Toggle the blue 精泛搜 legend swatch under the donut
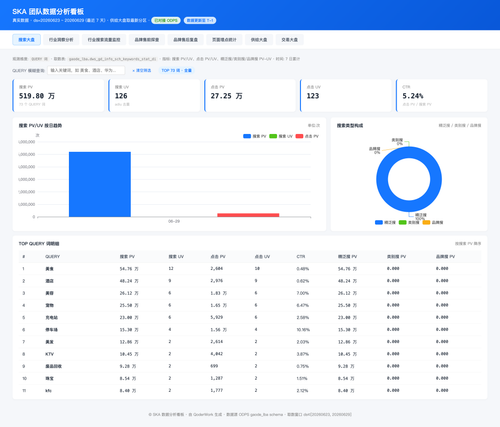This screenshot has width=500, height=427. [379, 222]
